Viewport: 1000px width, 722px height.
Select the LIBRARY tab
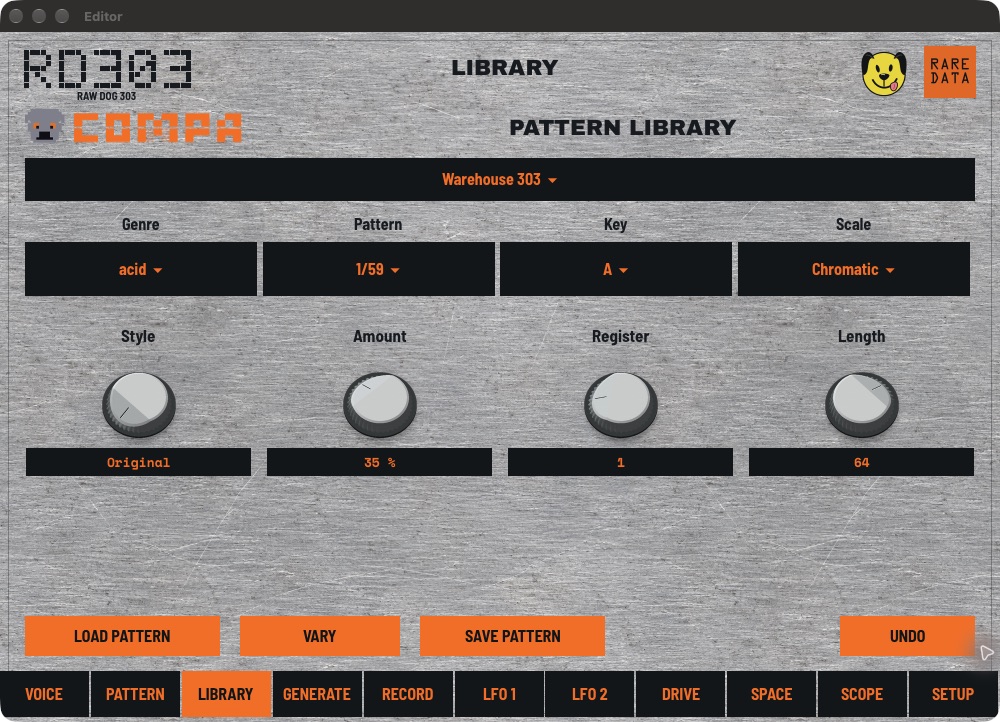coord(226,694)
